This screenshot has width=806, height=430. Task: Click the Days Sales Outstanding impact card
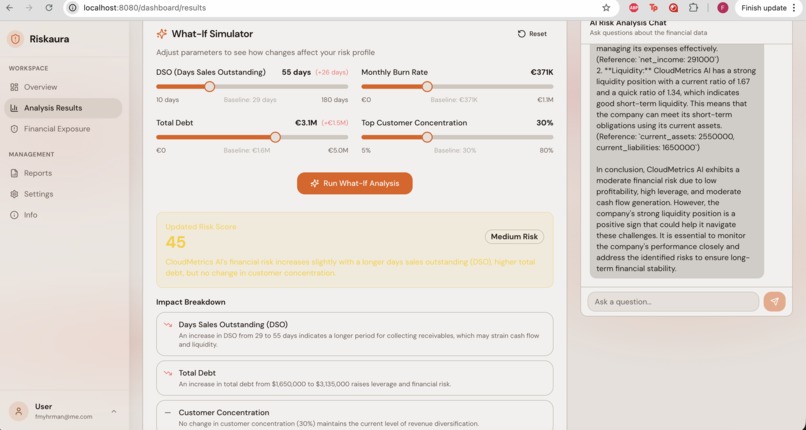[355, 334]
